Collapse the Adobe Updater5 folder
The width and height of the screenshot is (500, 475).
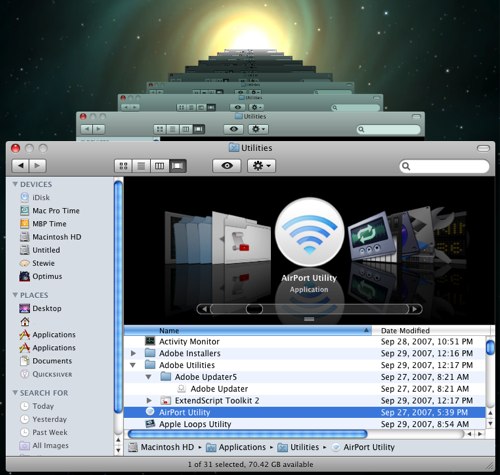[x=149, y=377]
